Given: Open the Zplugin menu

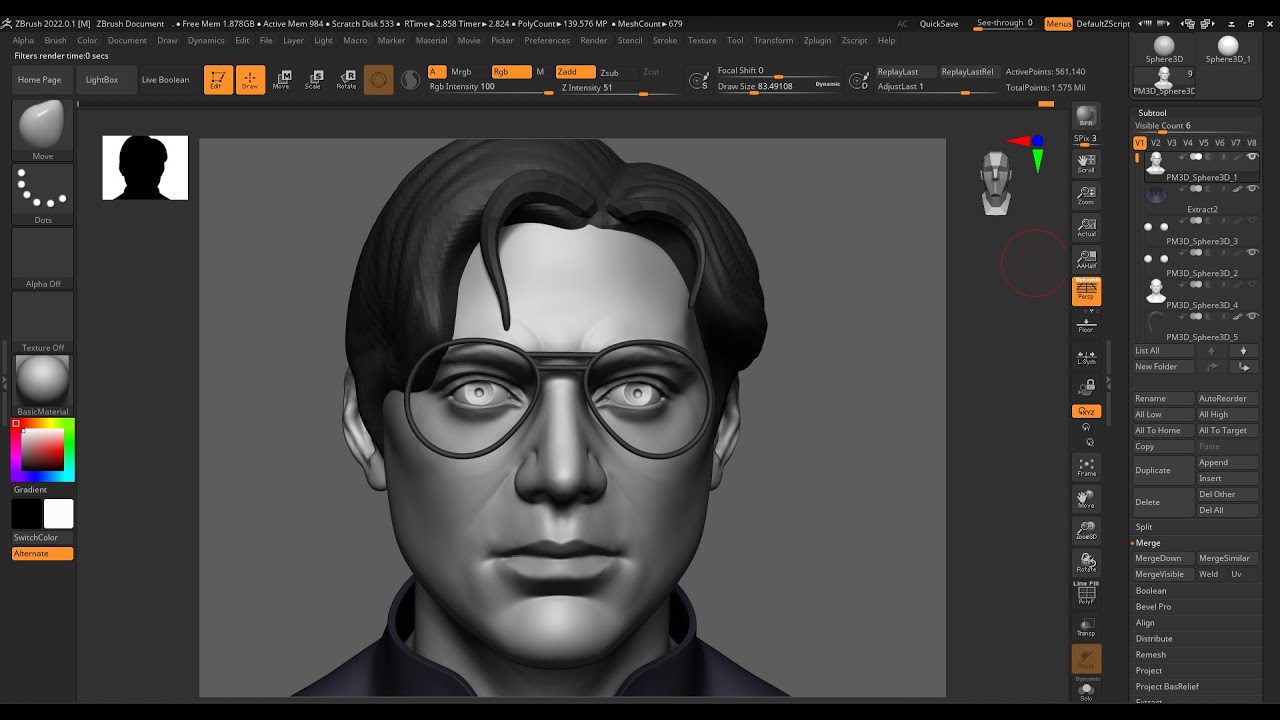Looking at the screenshot, I should (817, 41).
